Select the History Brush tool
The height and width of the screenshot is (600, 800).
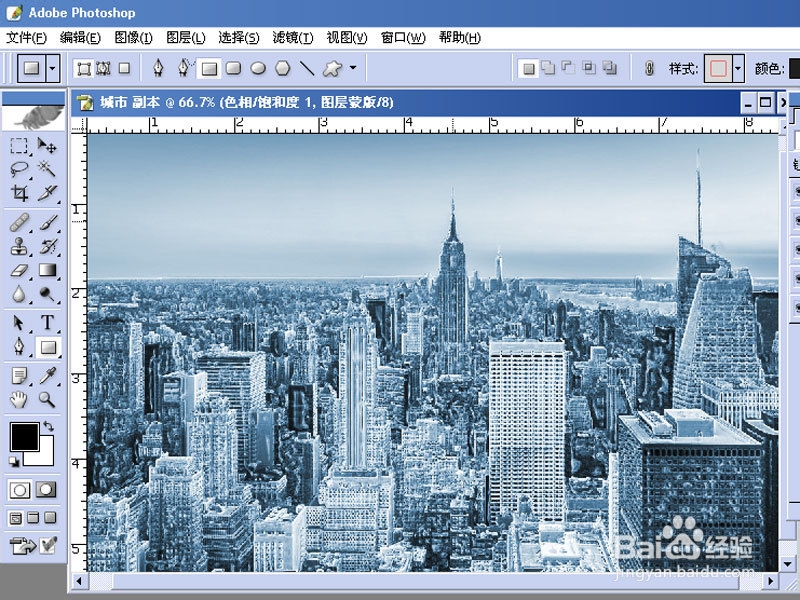pyautogui.click(x=47, y=246)
